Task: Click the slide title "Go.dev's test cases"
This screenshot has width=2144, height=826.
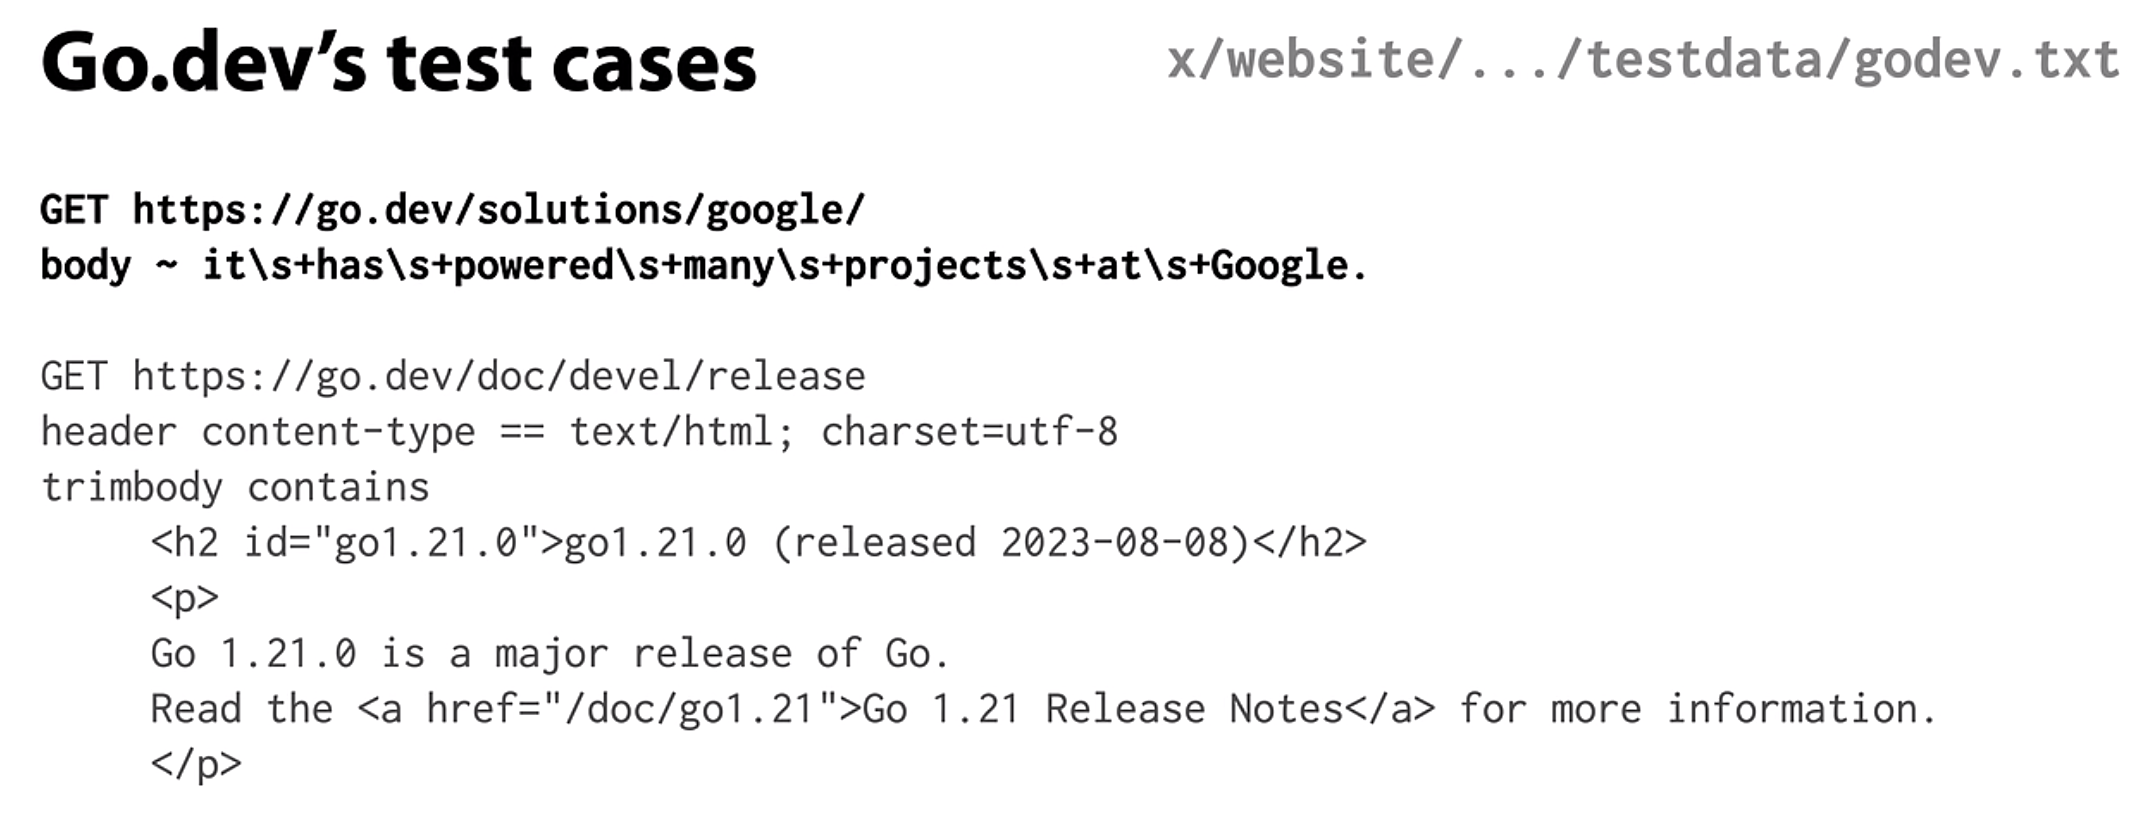Action: point(398,62)
